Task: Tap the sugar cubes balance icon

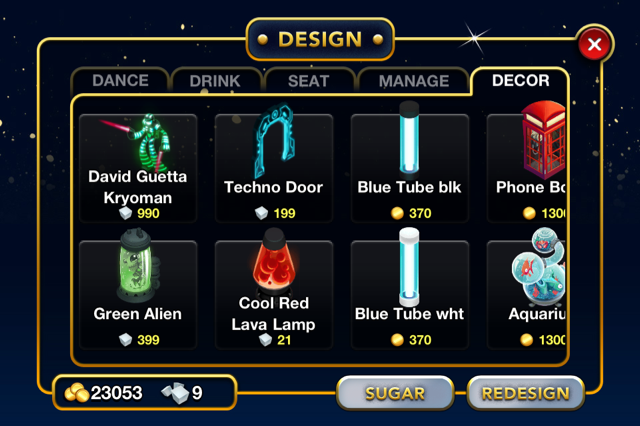Action: click(176, 393)
